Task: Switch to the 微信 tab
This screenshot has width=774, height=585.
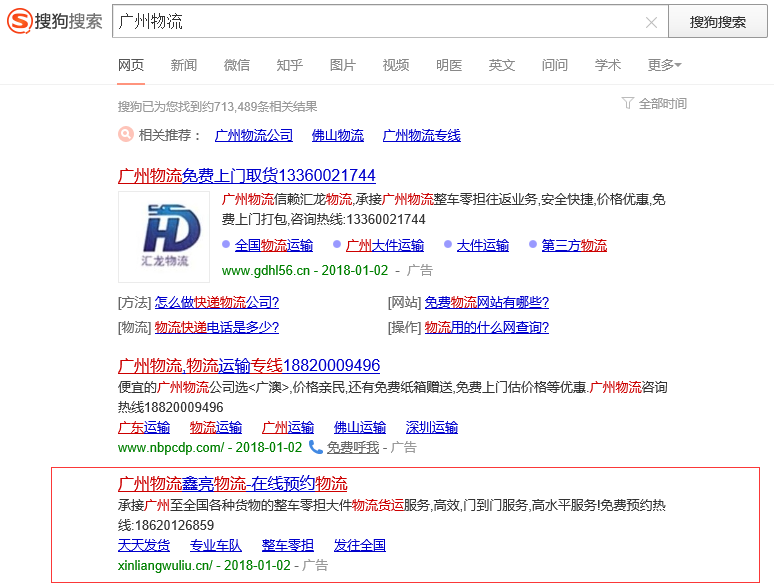Action: click(236, 65)
